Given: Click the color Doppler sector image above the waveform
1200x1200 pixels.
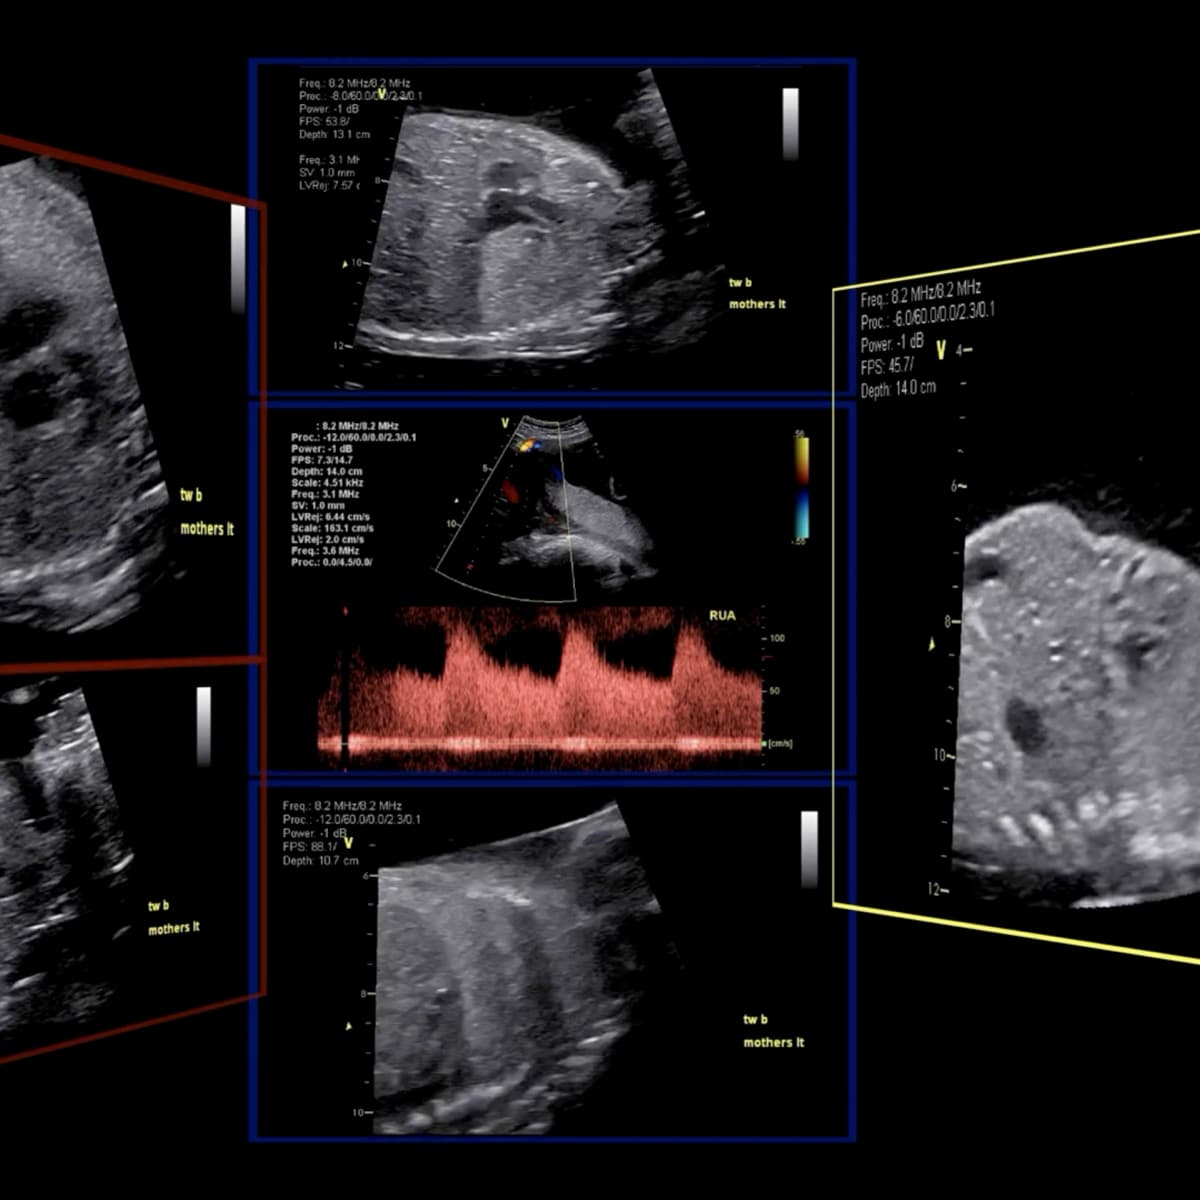Looking at the screenshot, I should pos(545,510).
